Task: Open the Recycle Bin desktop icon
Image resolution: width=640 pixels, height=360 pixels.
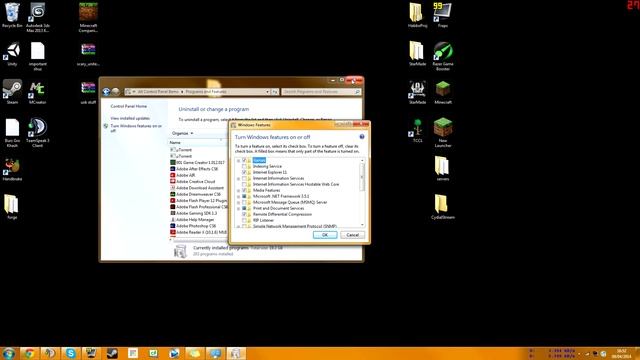Action: 12,15
